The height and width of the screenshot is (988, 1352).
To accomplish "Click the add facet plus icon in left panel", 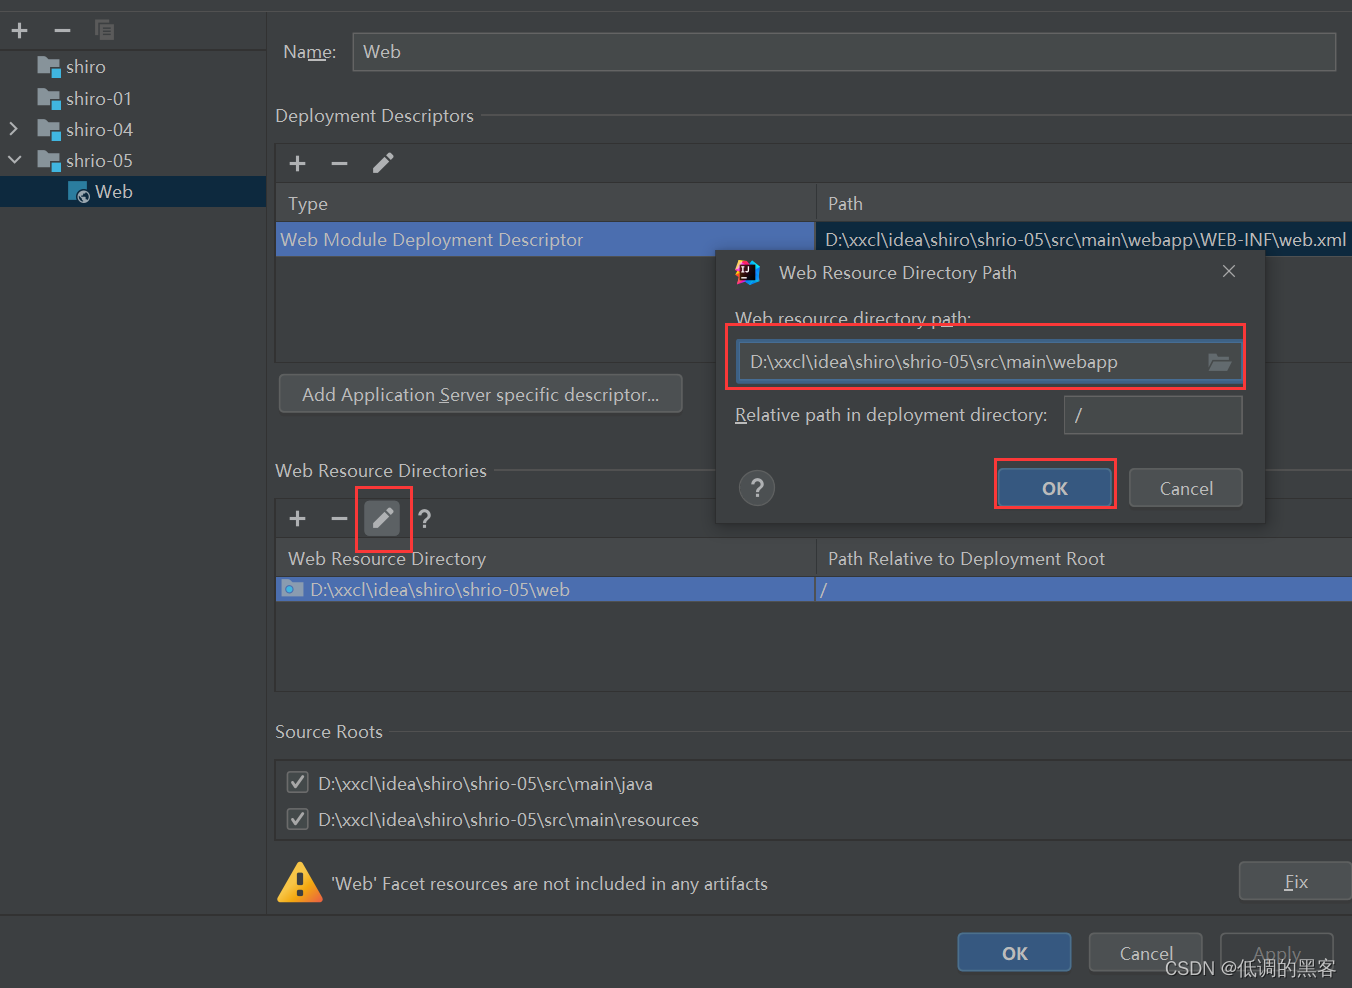I will 19,31.
